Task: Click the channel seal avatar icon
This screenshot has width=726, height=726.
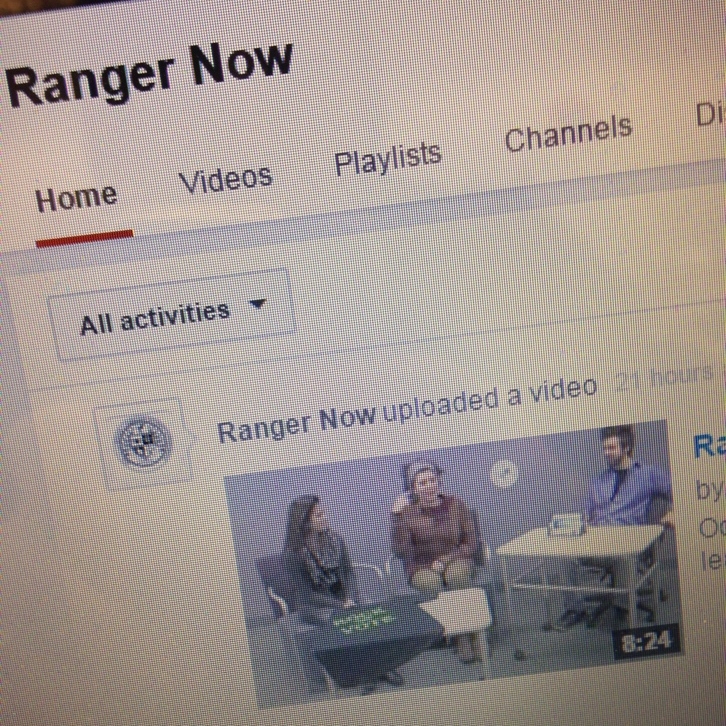Action: (x=143, y=442)
